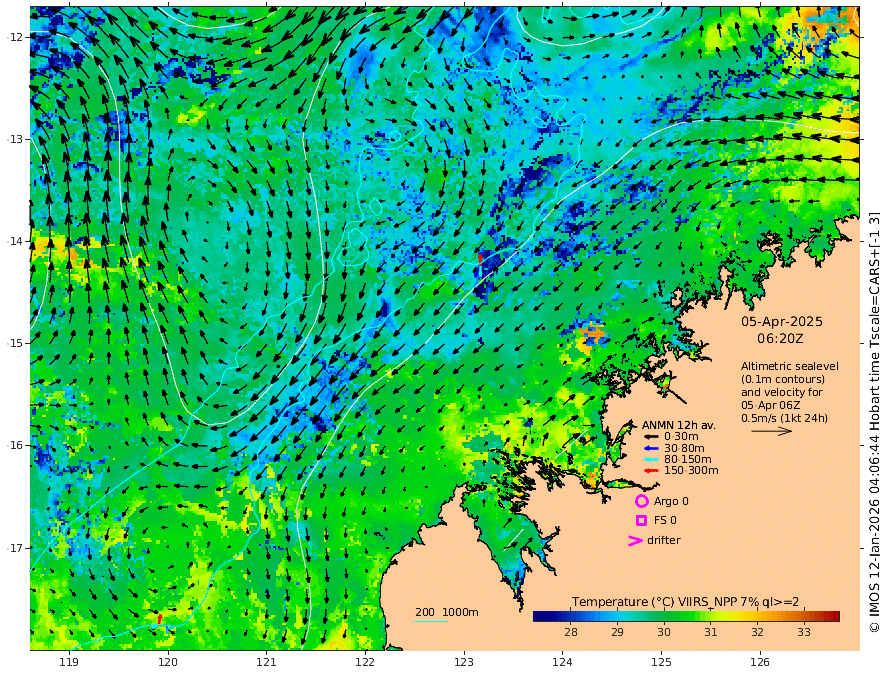The width and height of the screenshot is (880, 680).
Task: Click the red 150-300m legend arrow
Action: 651,471
